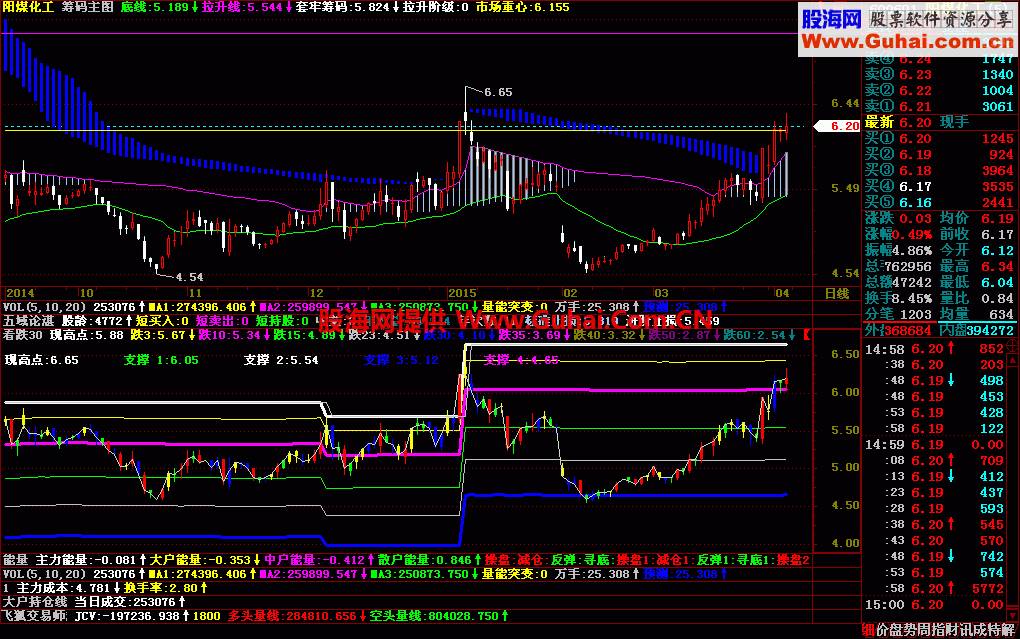Click the 6.20 current price marker

point(838,126)
